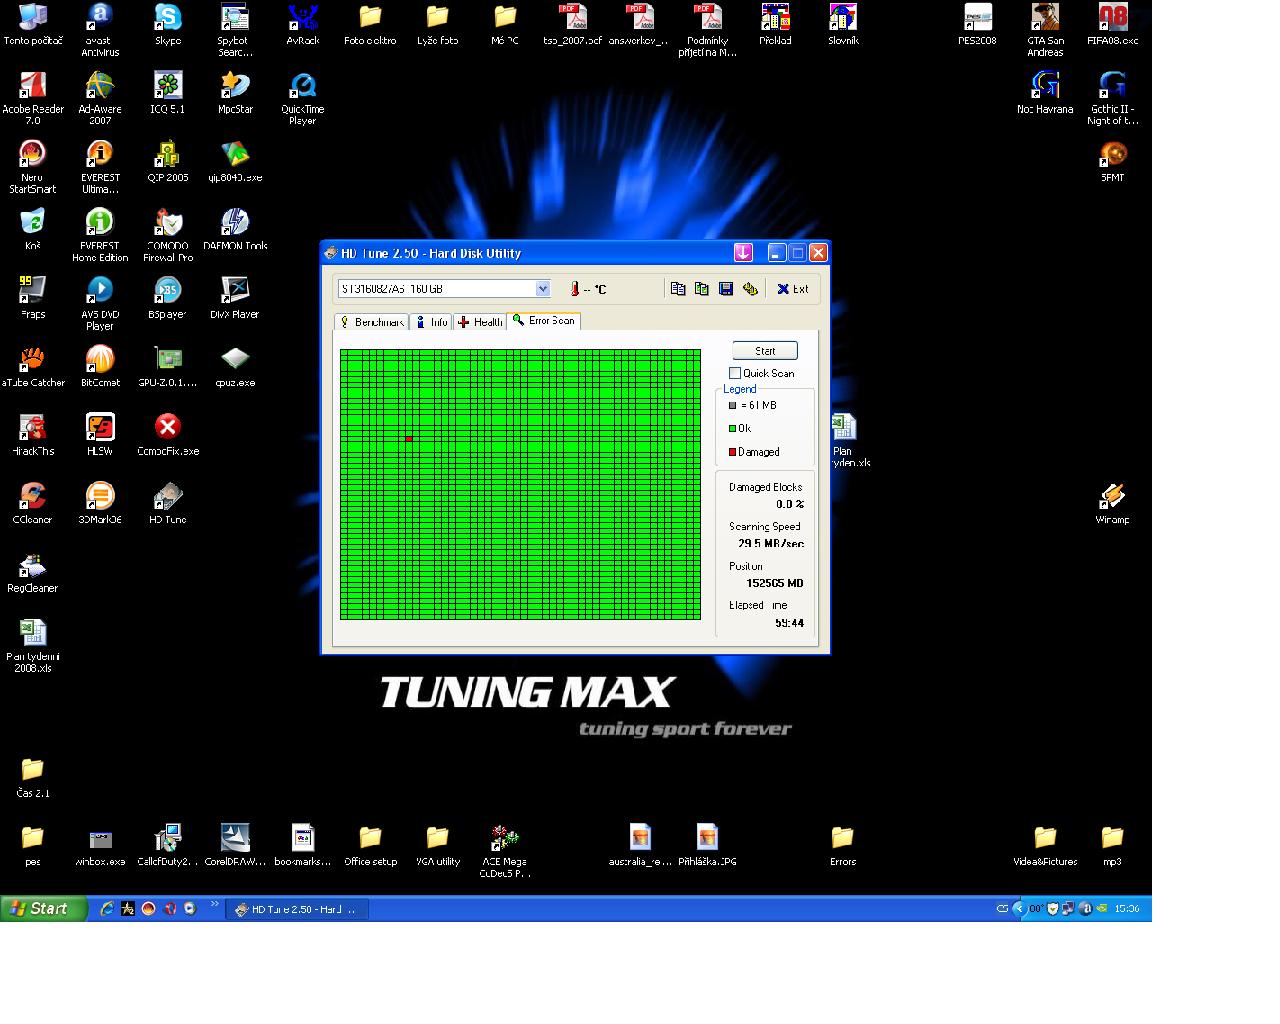
Task: Select the QuickTime Player desktop icon
Action: 303,98
